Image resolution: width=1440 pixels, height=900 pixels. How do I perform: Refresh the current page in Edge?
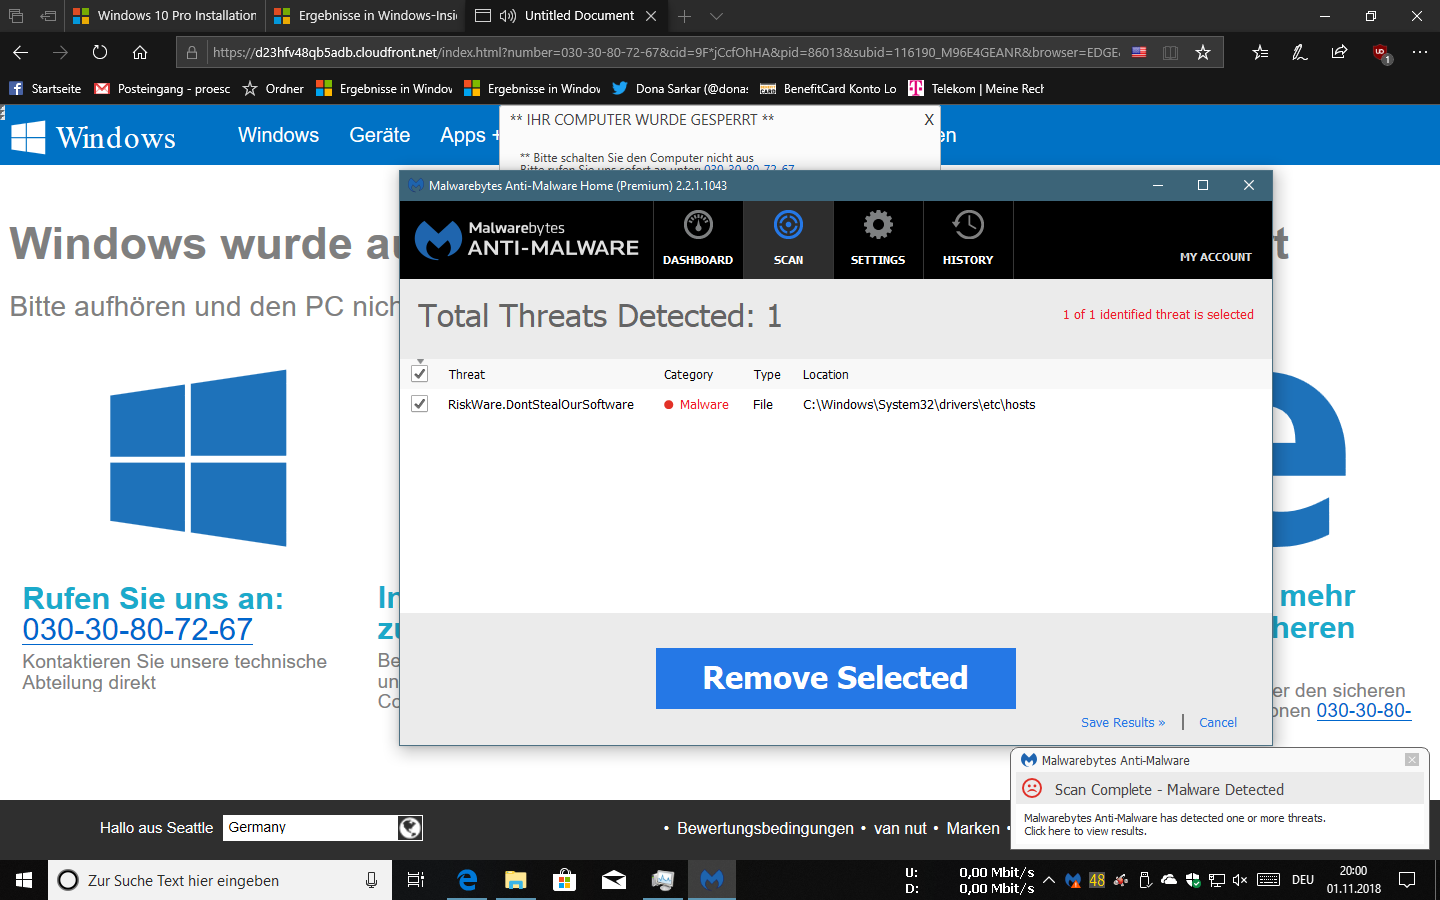pos(100,52)
